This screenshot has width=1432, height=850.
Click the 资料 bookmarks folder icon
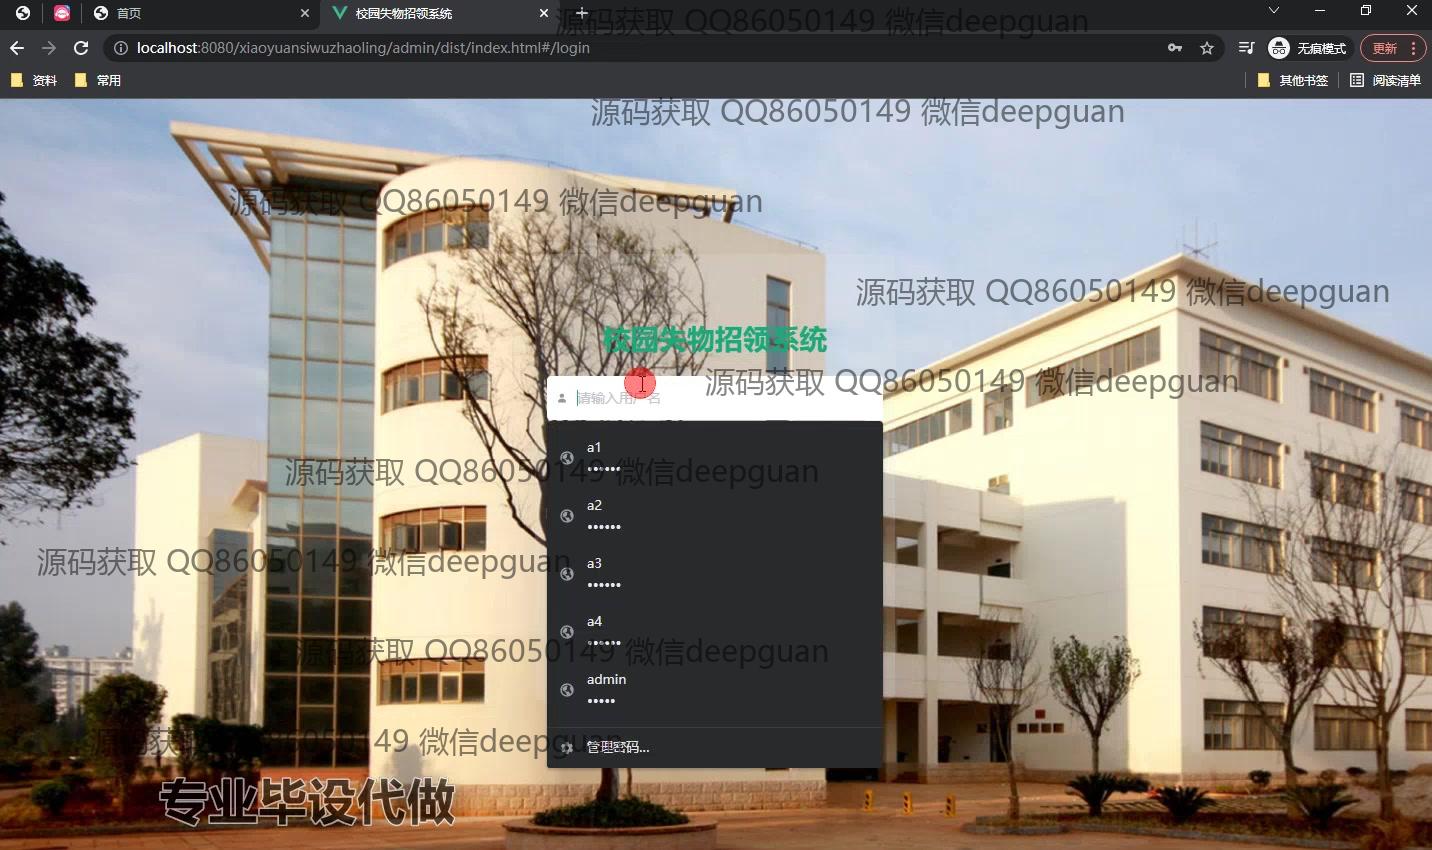16,80
